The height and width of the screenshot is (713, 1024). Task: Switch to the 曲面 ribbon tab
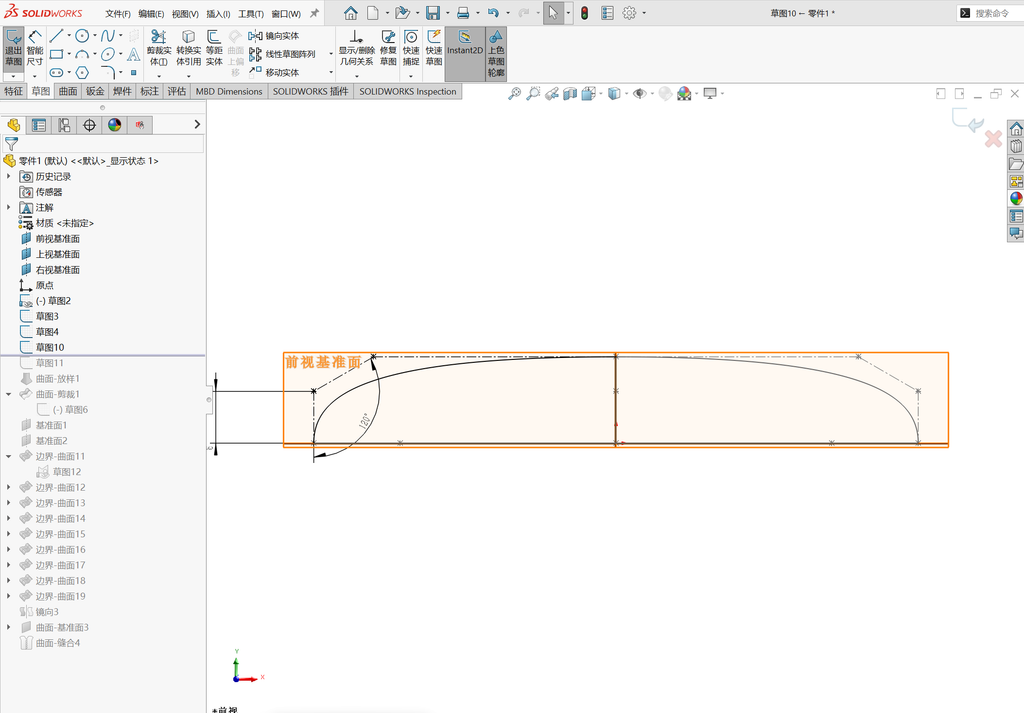pos(68,91)
